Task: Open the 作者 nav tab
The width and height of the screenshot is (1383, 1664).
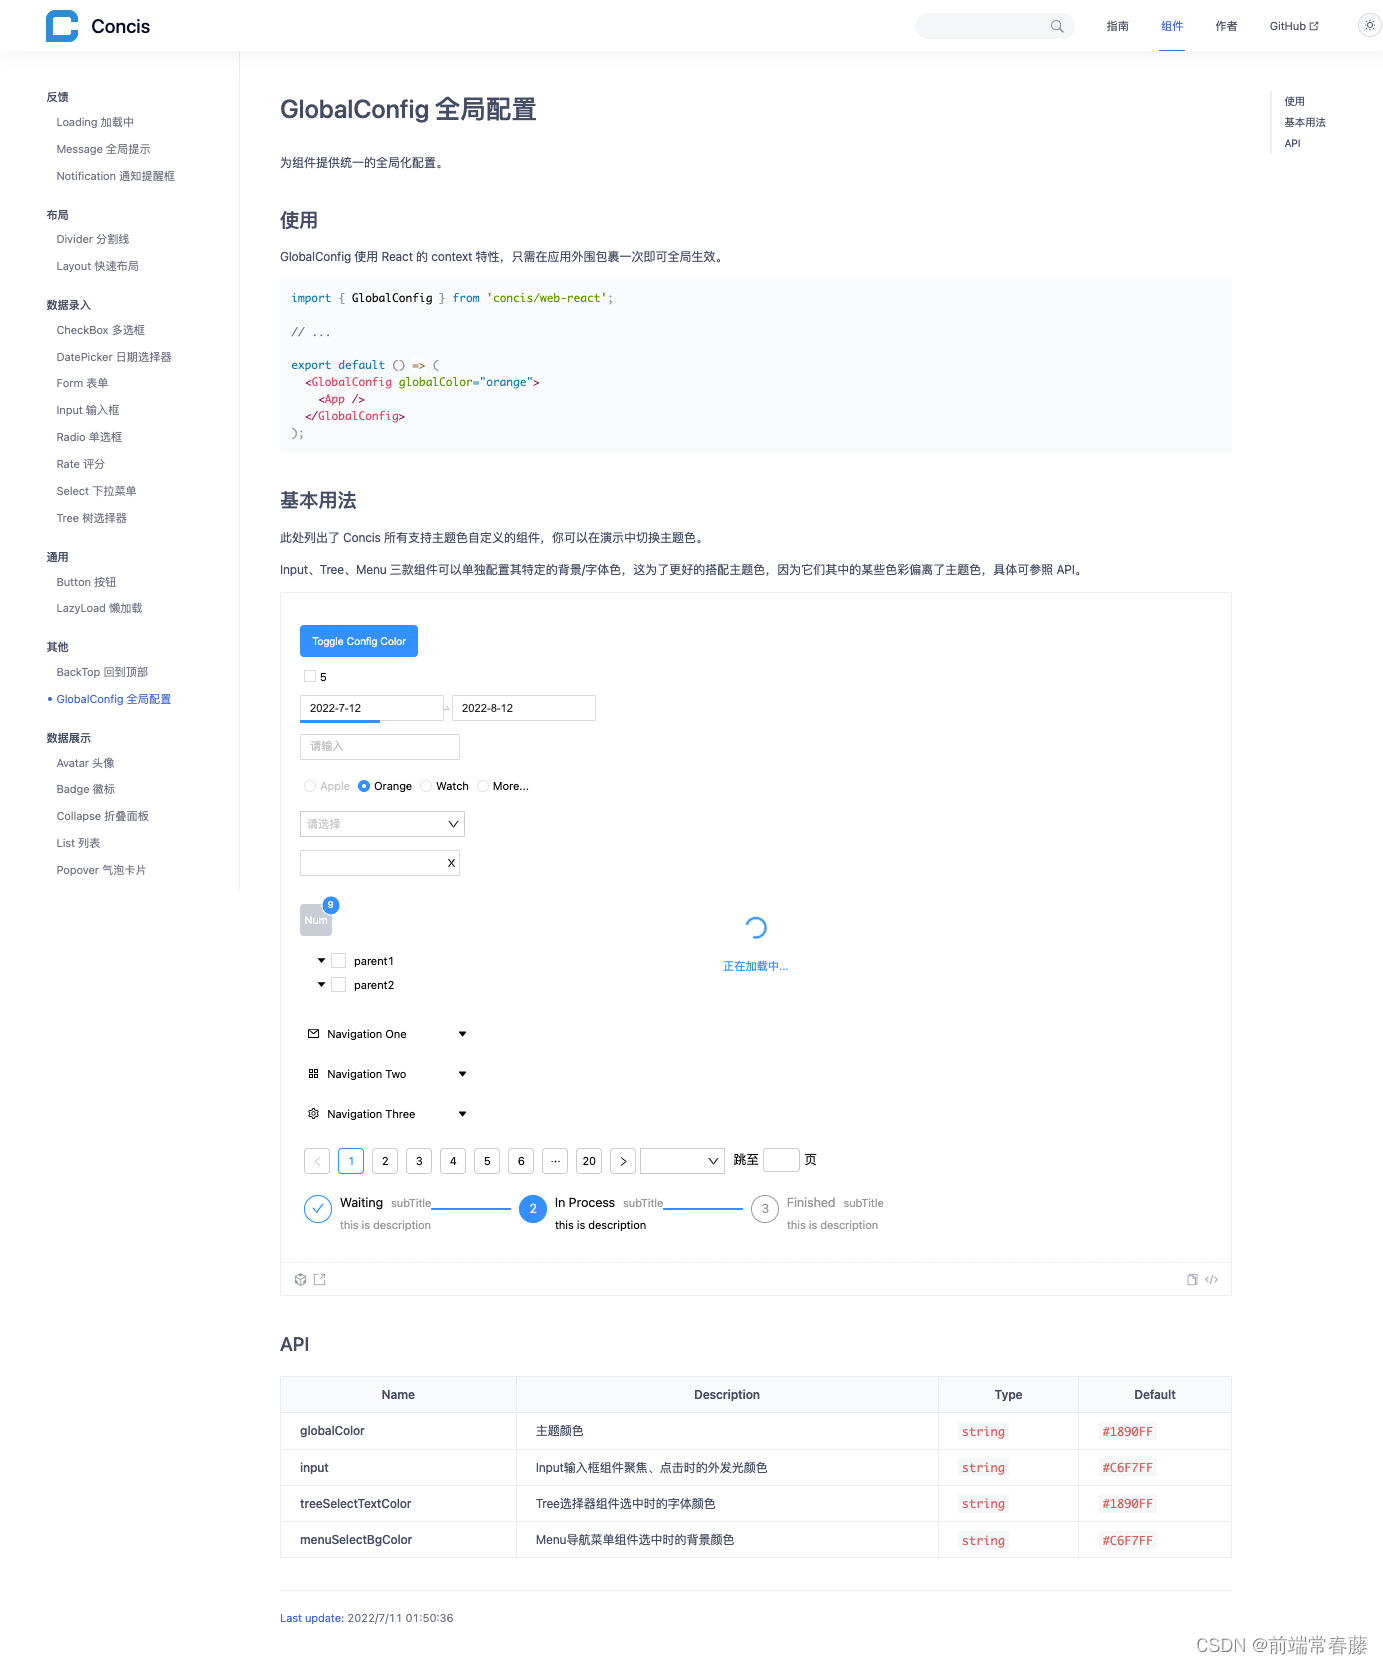Action: [x=1226, y=26]
